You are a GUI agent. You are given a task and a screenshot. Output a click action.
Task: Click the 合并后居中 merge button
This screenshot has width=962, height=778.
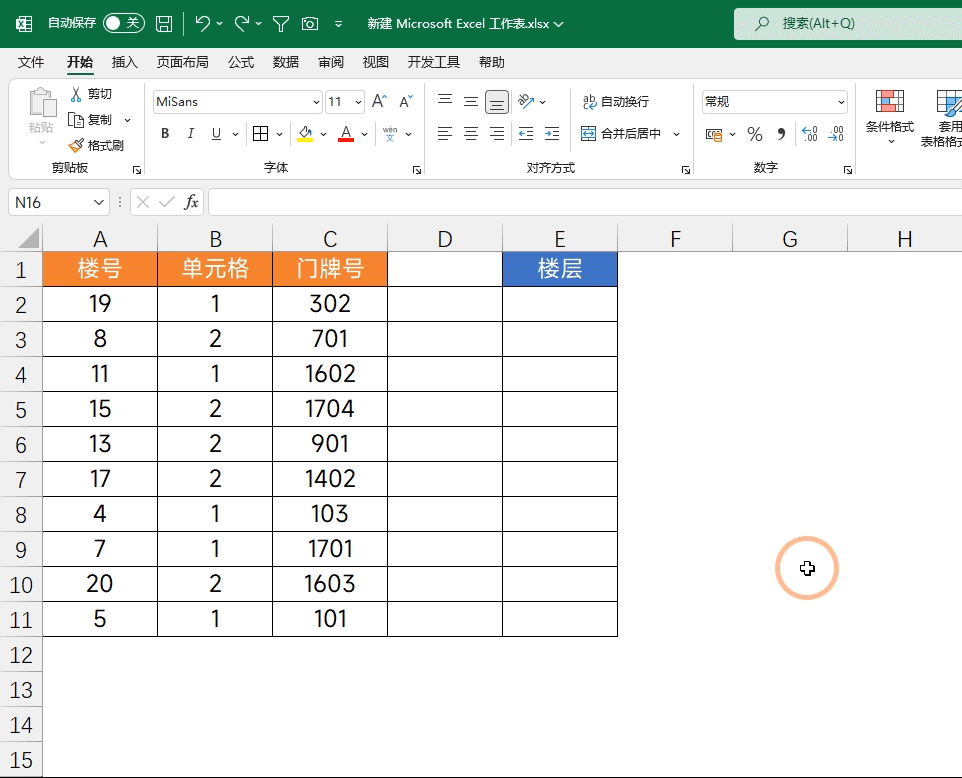point(621,134)
